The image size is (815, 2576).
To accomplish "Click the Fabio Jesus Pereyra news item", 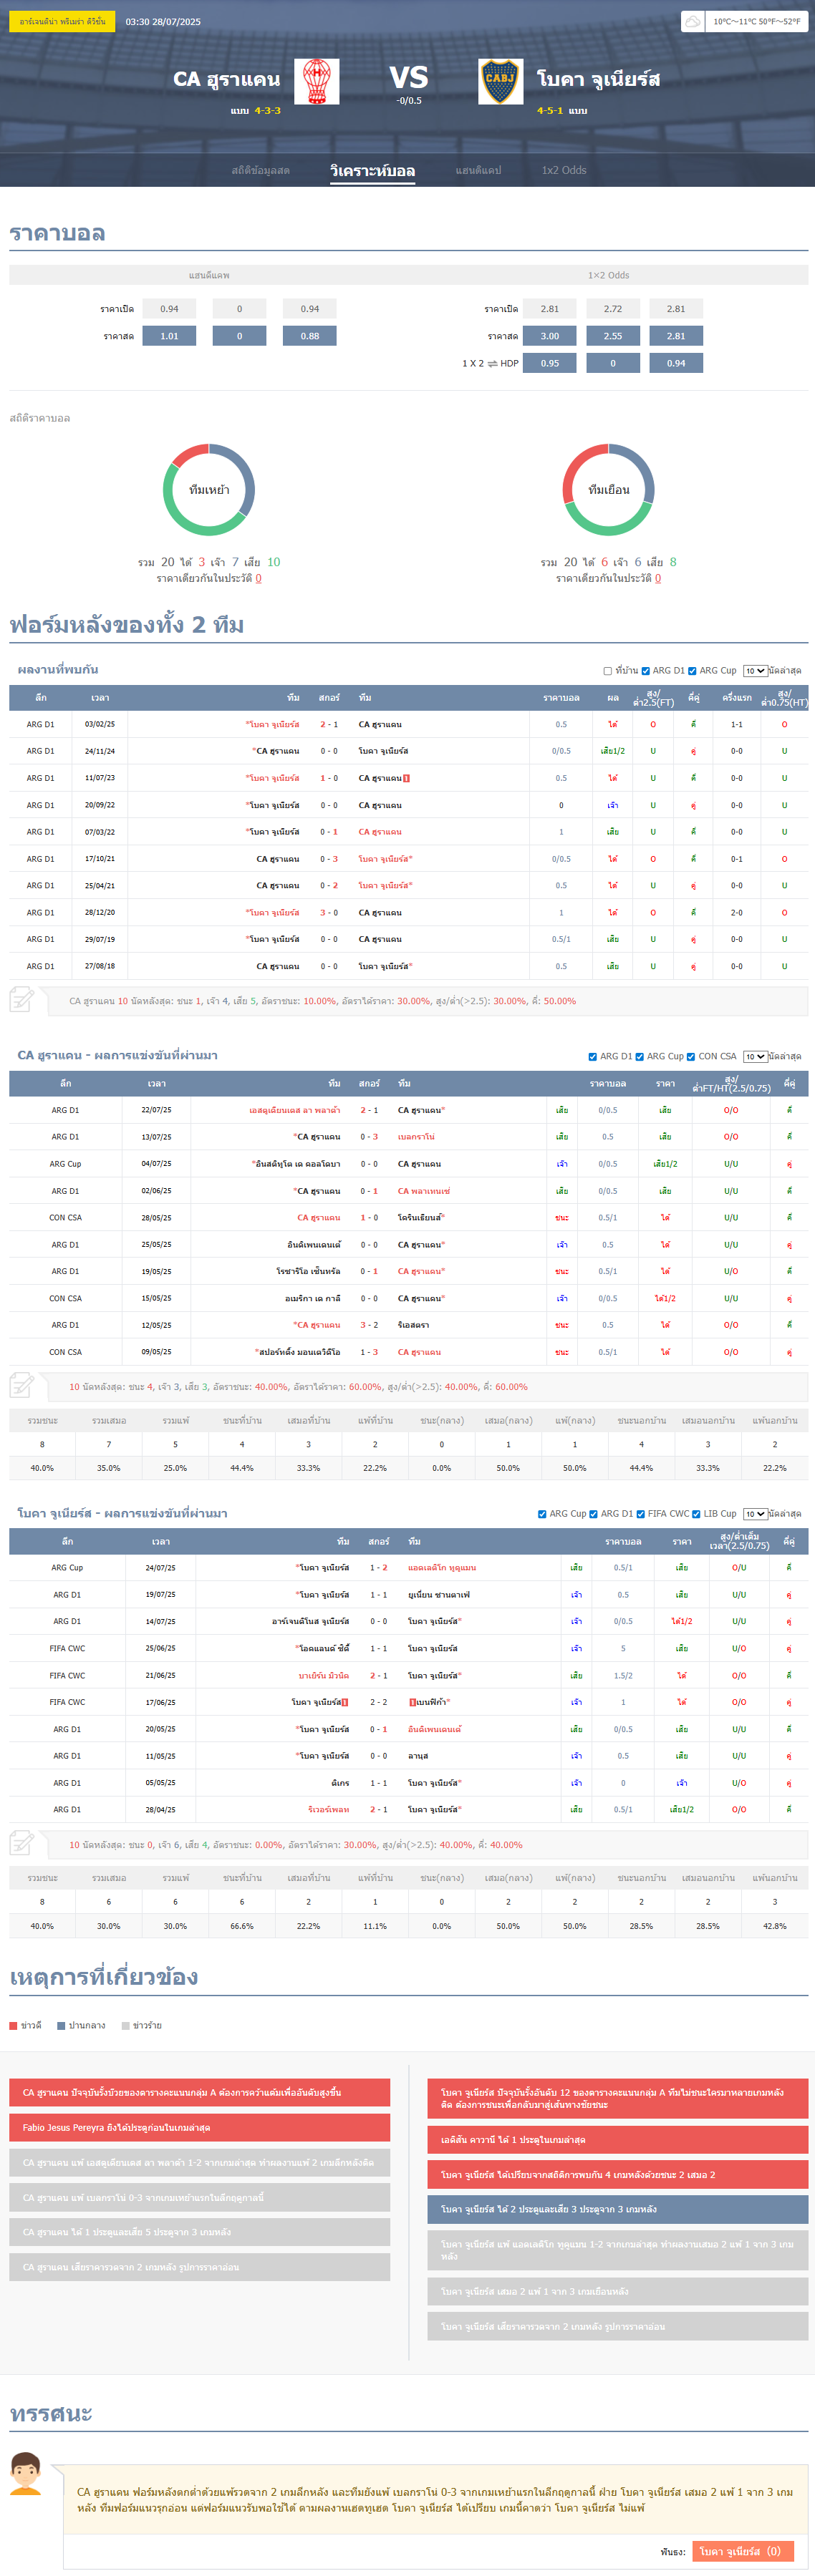I will click(200, 2127).
